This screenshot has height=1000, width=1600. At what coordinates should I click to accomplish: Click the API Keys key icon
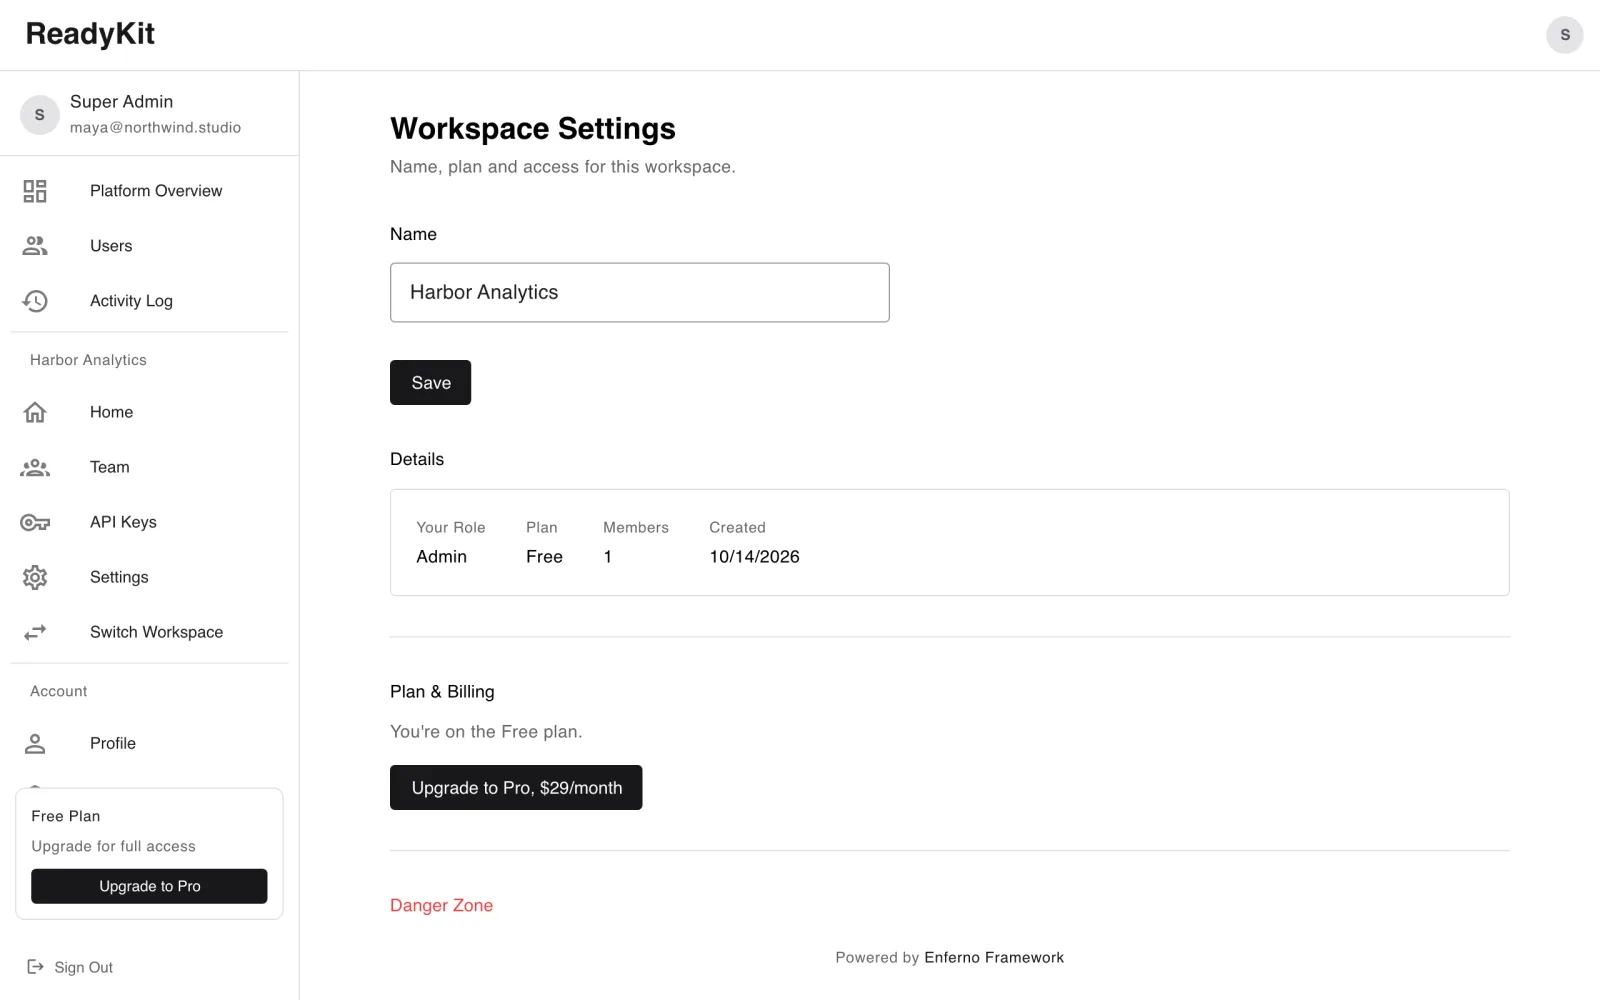click(35, 522)
